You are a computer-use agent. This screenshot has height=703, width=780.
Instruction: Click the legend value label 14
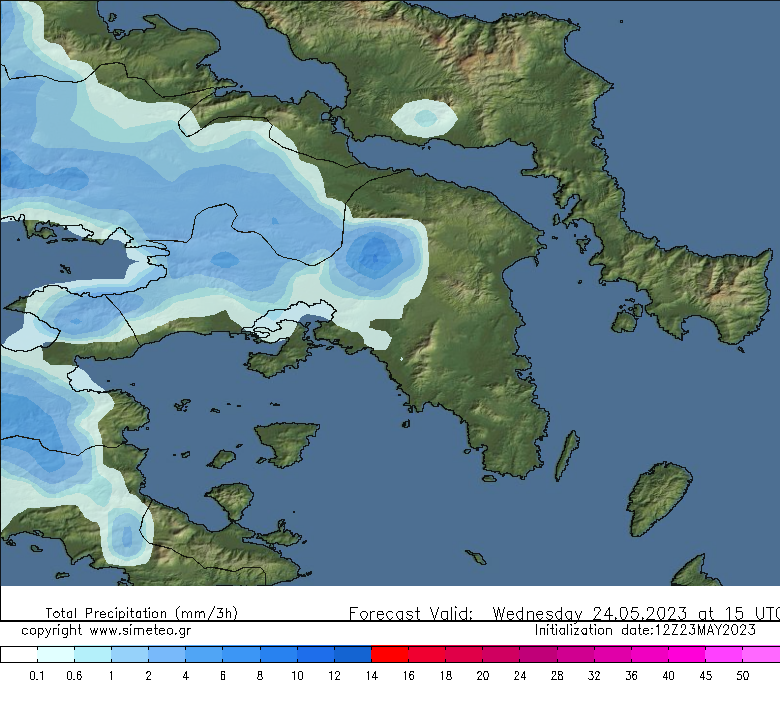click(371, 676)
